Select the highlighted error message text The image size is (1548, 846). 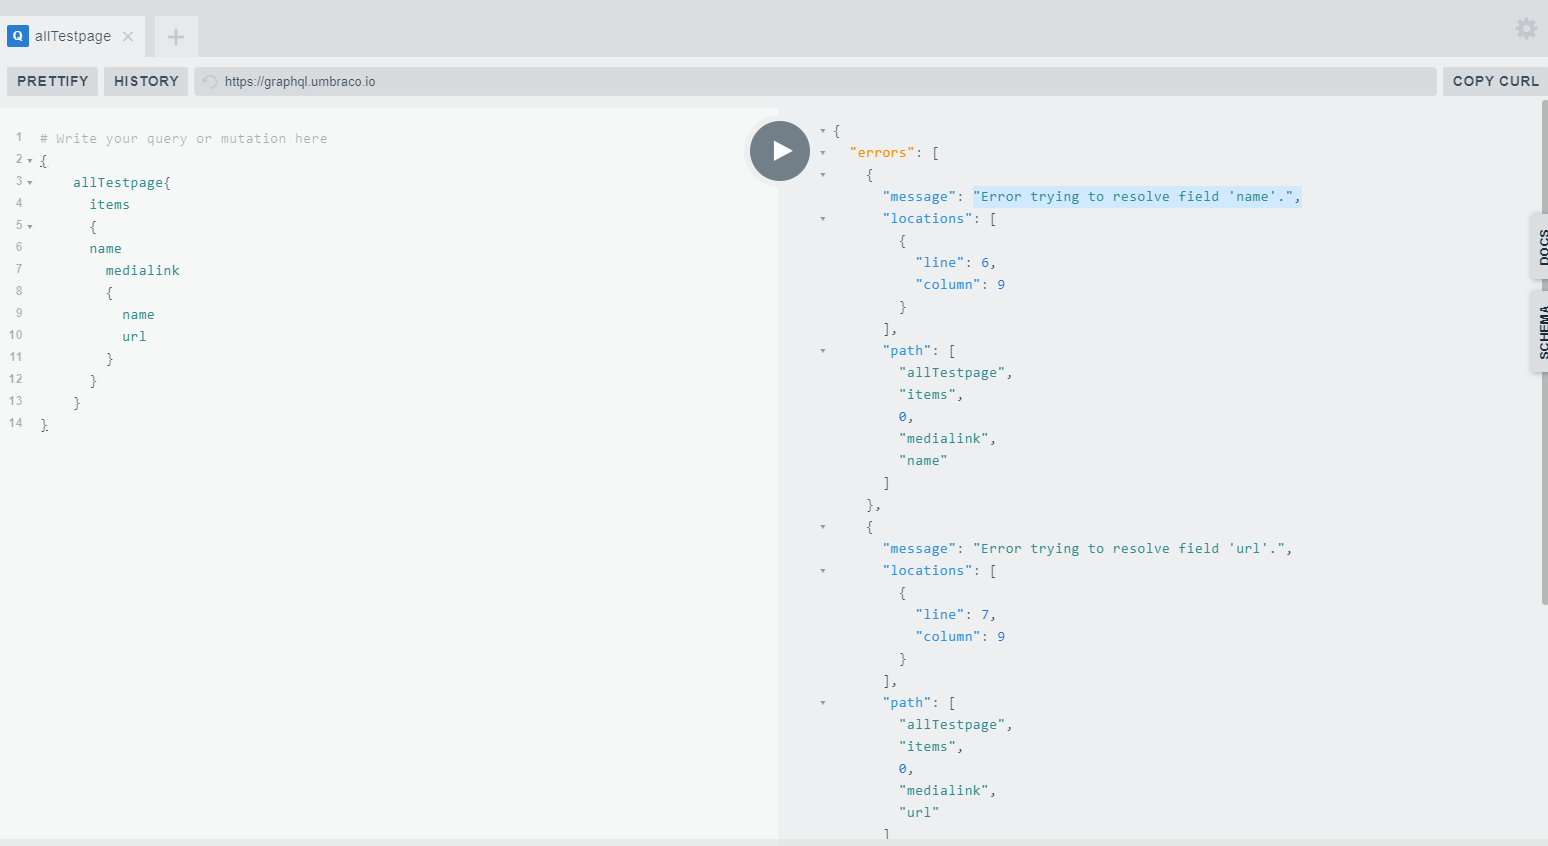click(1137, 196)
